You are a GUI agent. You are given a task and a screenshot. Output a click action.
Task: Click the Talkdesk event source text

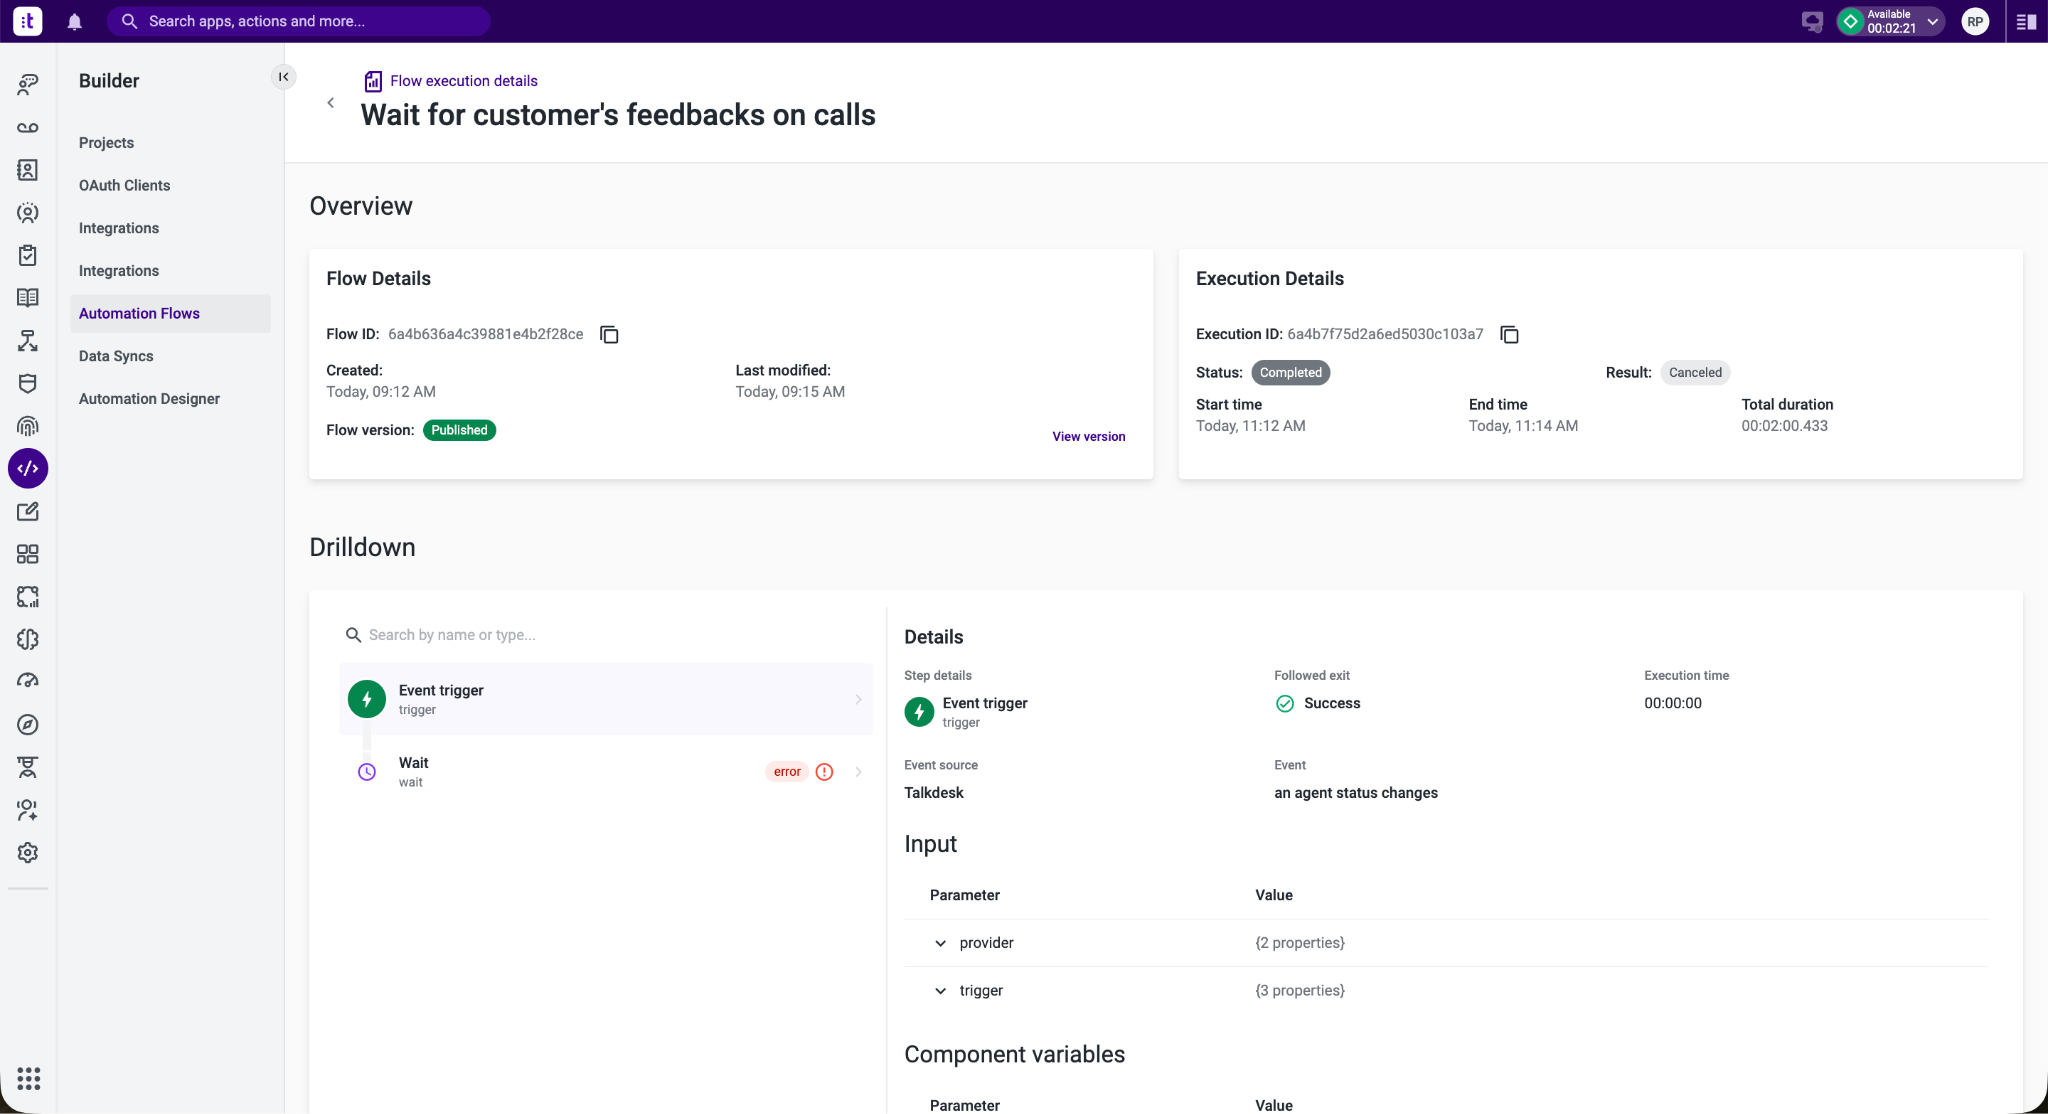point(934,793)
